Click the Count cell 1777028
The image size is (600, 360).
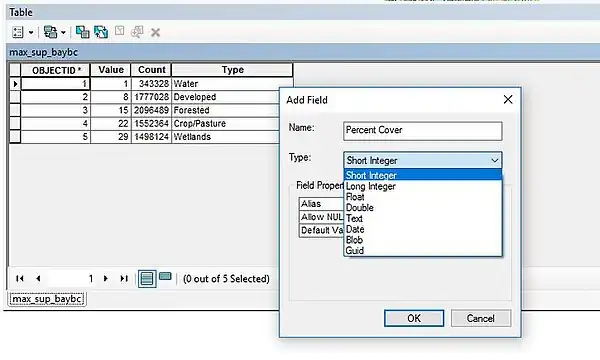(151, 97)
